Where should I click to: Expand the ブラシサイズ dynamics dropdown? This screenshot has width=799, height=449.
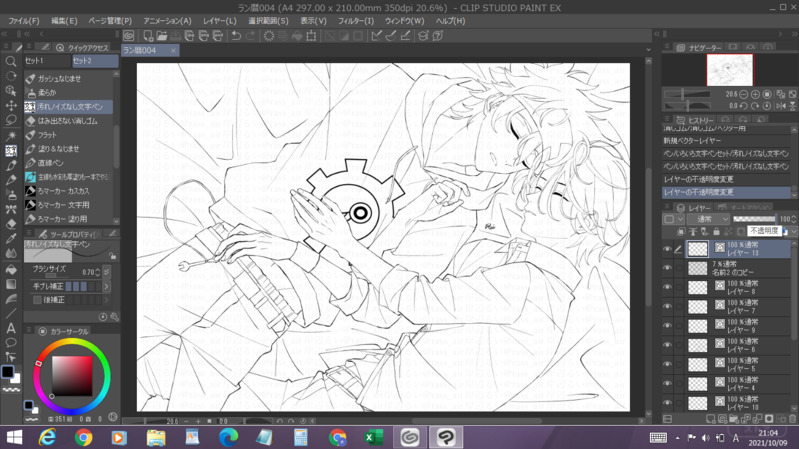coord(106,272)
